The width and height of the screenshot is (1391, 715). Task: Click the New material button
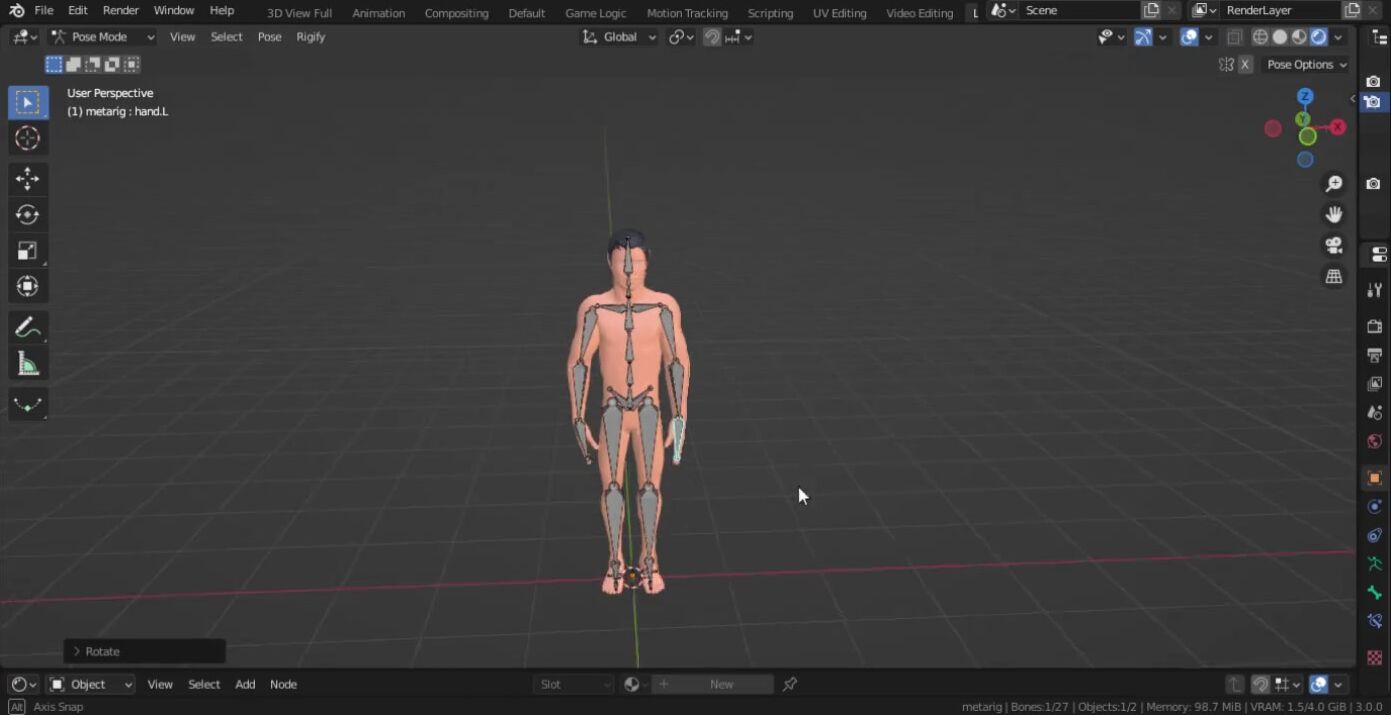721,684
